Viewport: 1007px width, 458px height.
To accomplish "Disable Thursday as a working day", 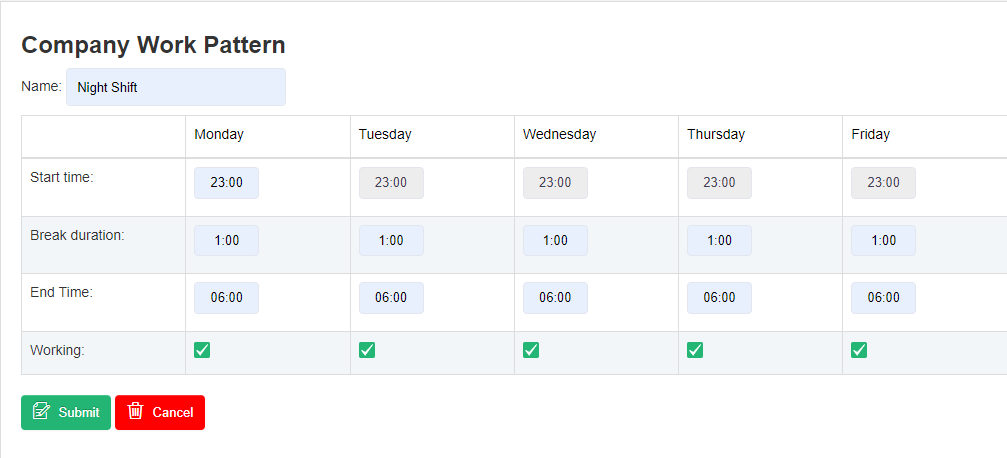I will click(x=695, y=350).
